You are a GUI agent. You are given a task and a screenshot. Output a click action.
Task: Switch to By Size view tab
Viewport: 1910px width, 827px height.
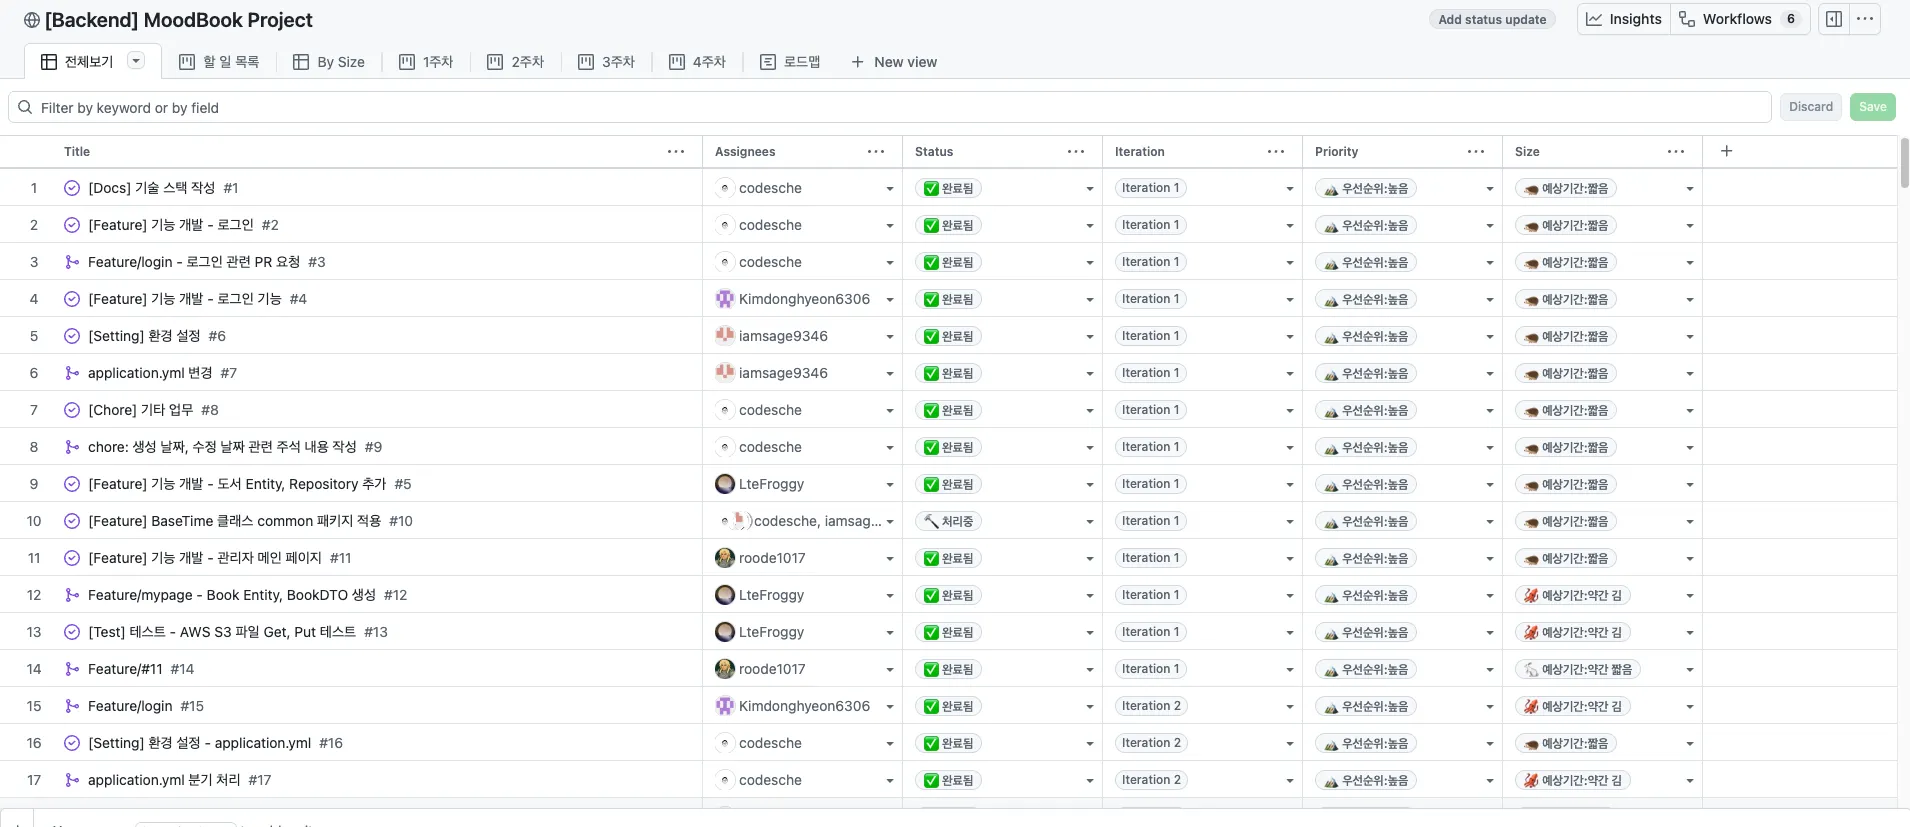pyautogui.click(x=329, y=62)
